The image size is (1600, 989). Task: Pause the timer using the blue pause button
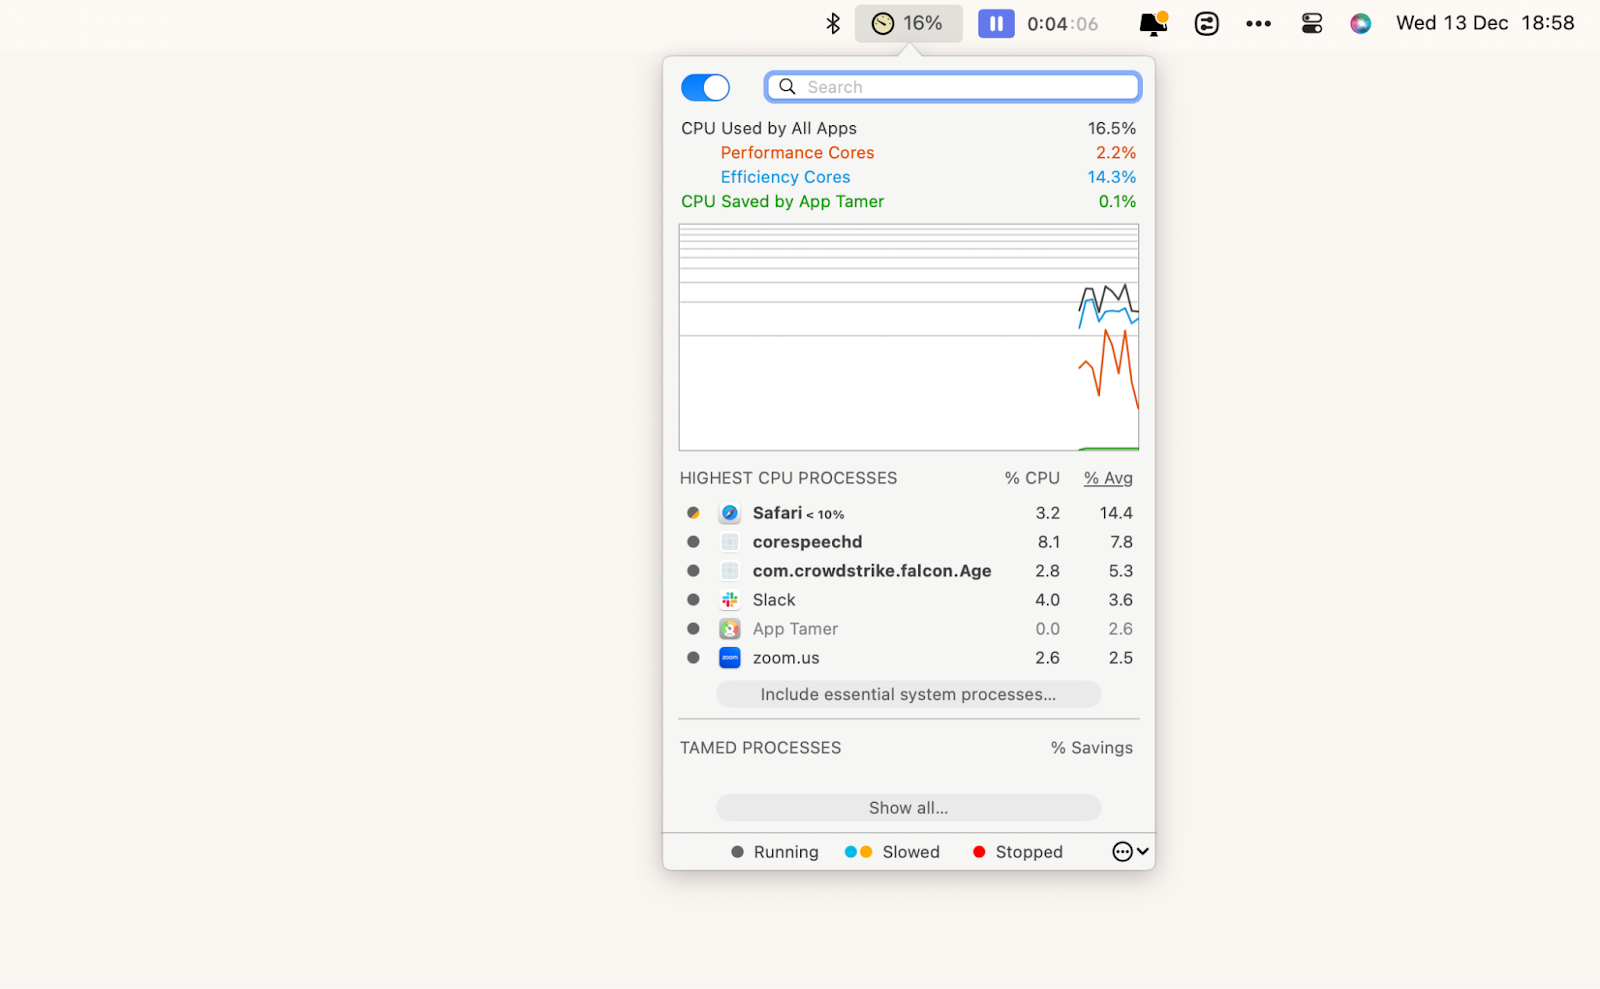pos(996,22)
